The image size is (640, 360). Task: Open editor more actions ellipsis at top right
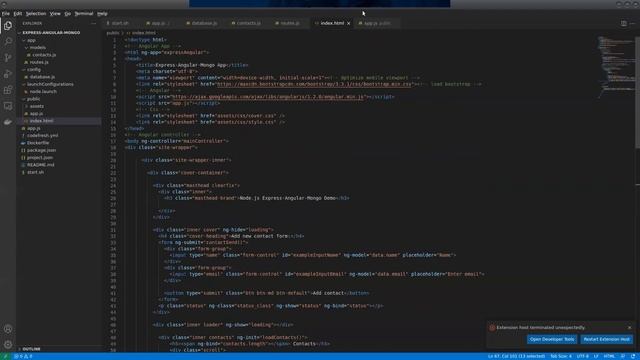[632, 23]
